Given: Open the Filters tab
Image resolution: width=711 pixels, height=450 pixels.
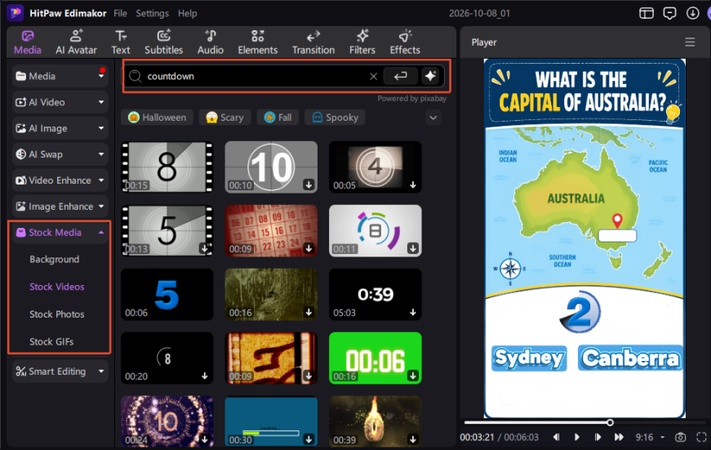Looking at the screenshot, I should [362, 42].
